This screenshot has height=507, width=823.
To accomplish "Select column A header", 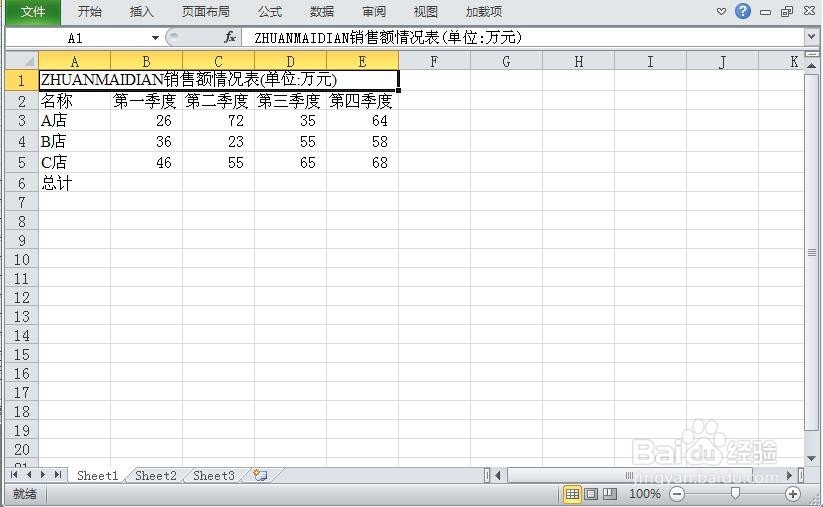I will [x=75, y=61].
